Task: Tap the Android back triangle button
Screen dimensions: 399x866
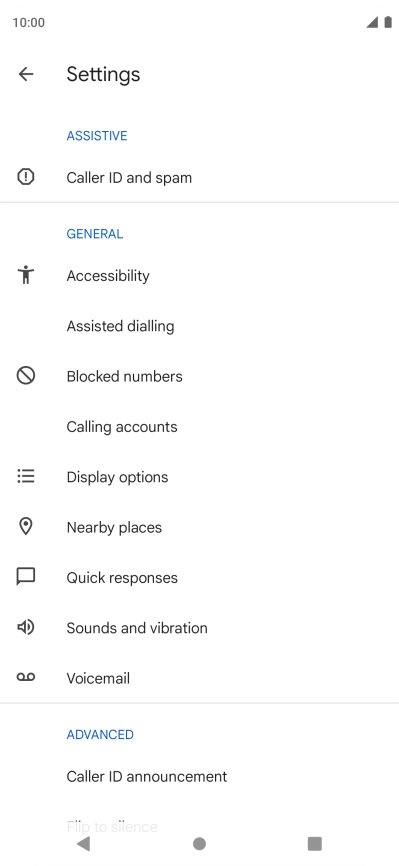Action: tap(83, 843)
